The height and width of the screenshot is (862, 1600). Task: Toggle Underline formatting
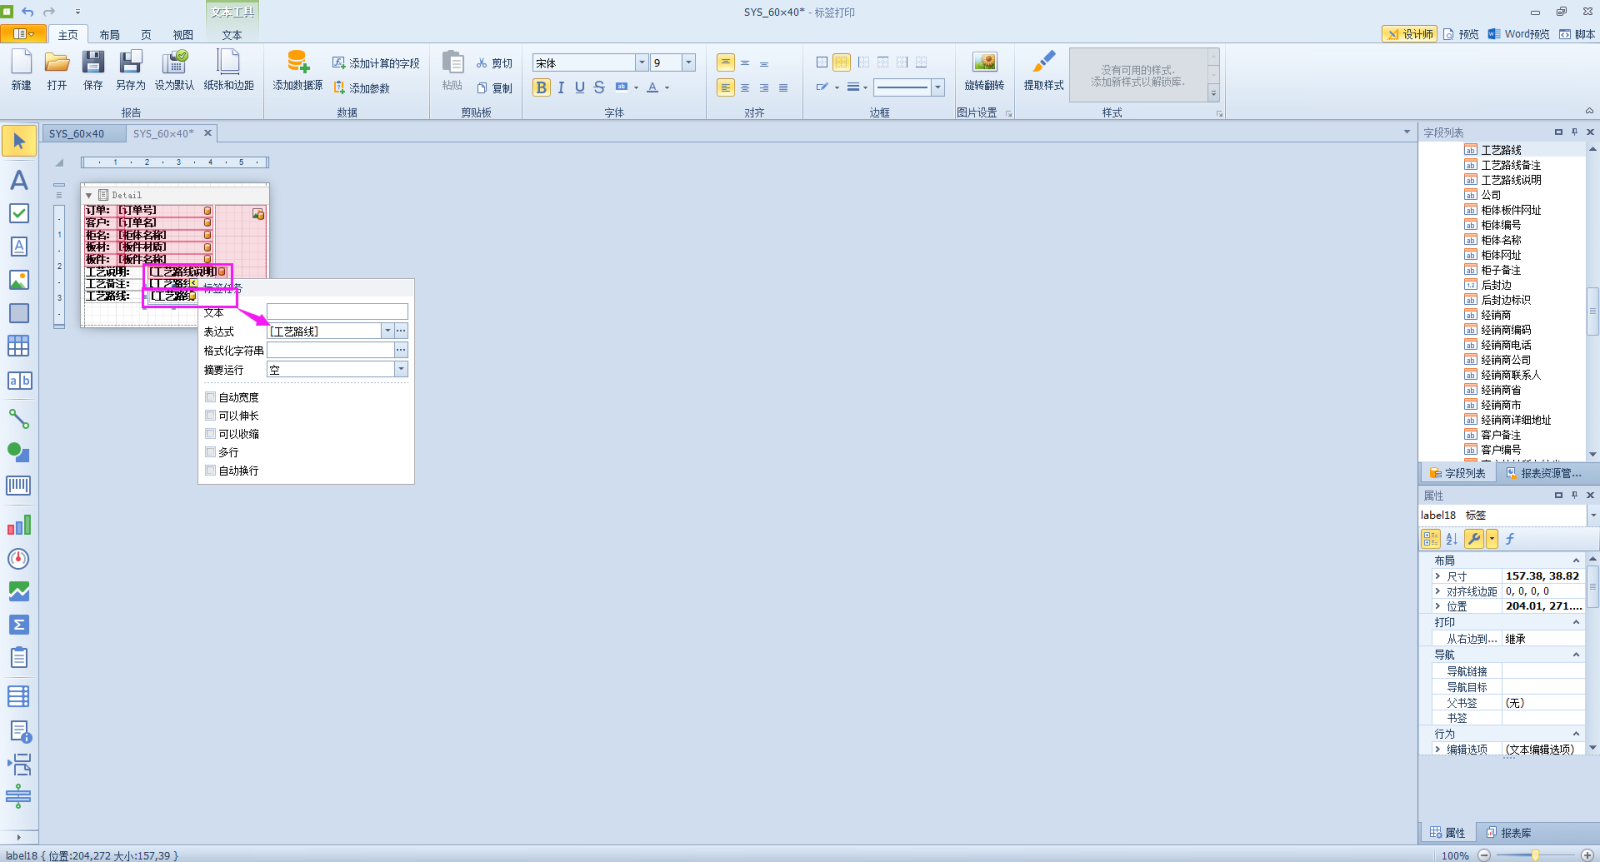tap(580, 88)
